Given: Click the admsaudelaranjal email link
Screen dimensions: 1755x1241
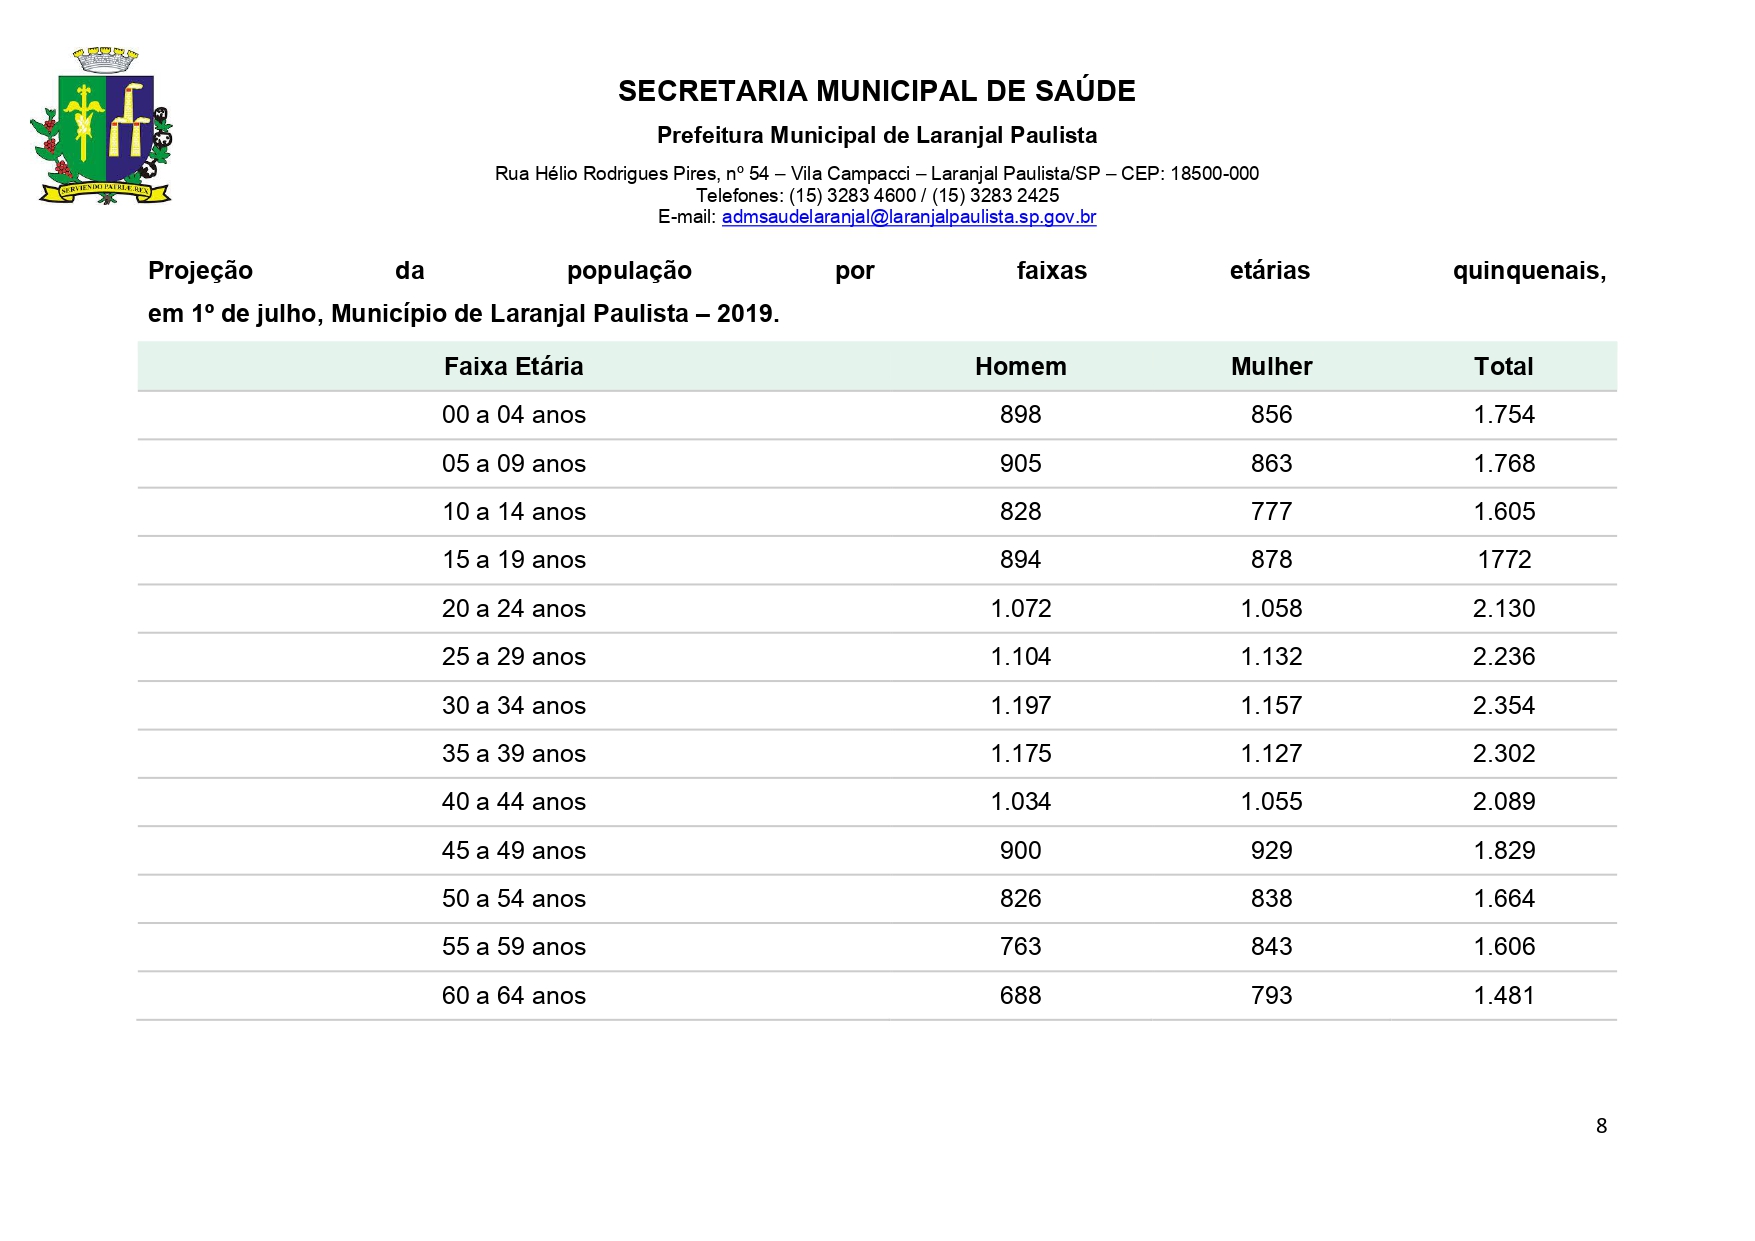Looking at the screenshot, I should tap(909, 217).
